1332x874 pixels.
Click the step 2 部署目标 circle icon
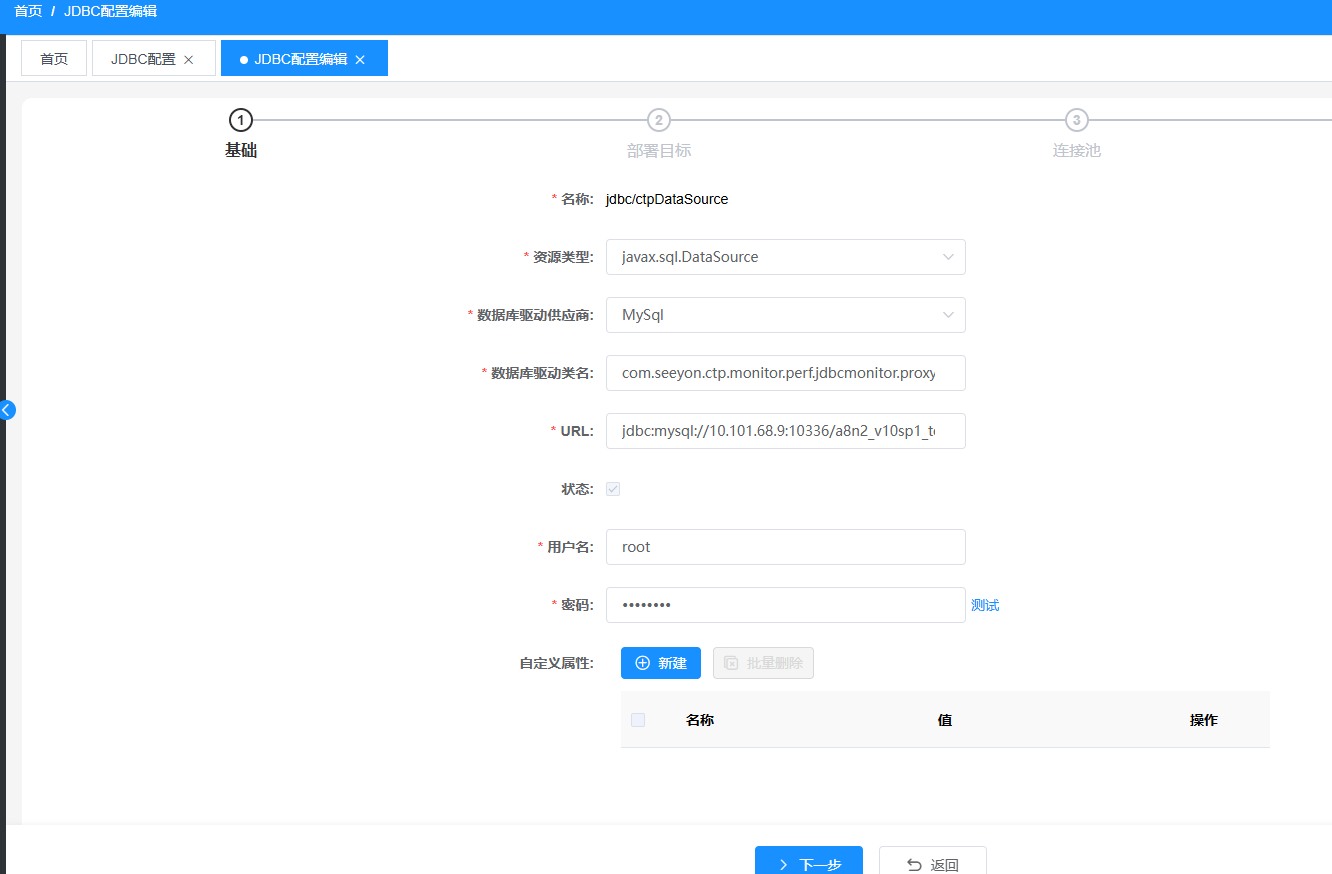click(x=658, y=120)
